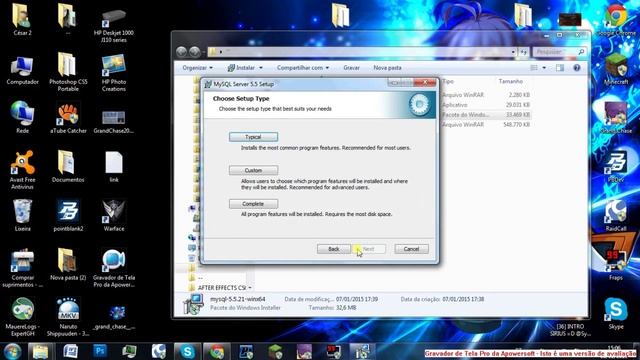Cancel the MySQL Server setup
Image resolution: width=640 pixels, height=360 pixels.
[411, 249]
